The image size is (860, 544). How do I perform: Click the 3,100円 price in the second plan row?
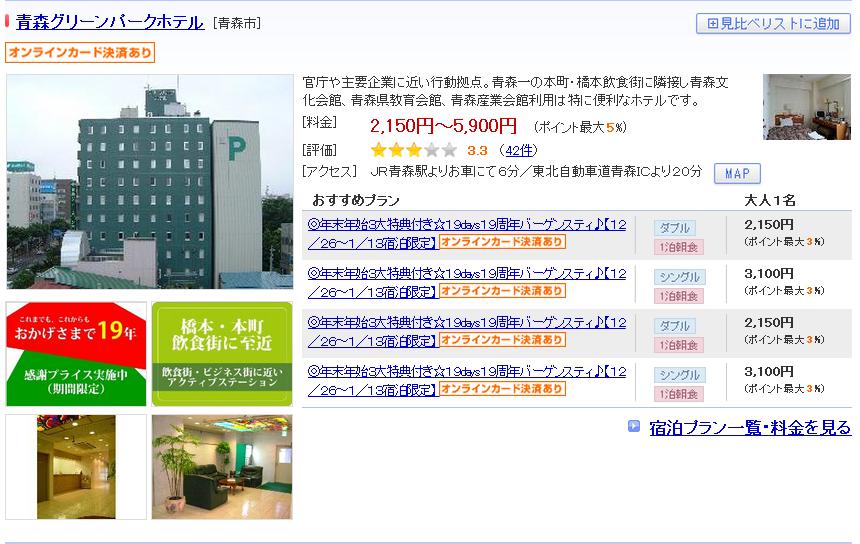[769, 274]
